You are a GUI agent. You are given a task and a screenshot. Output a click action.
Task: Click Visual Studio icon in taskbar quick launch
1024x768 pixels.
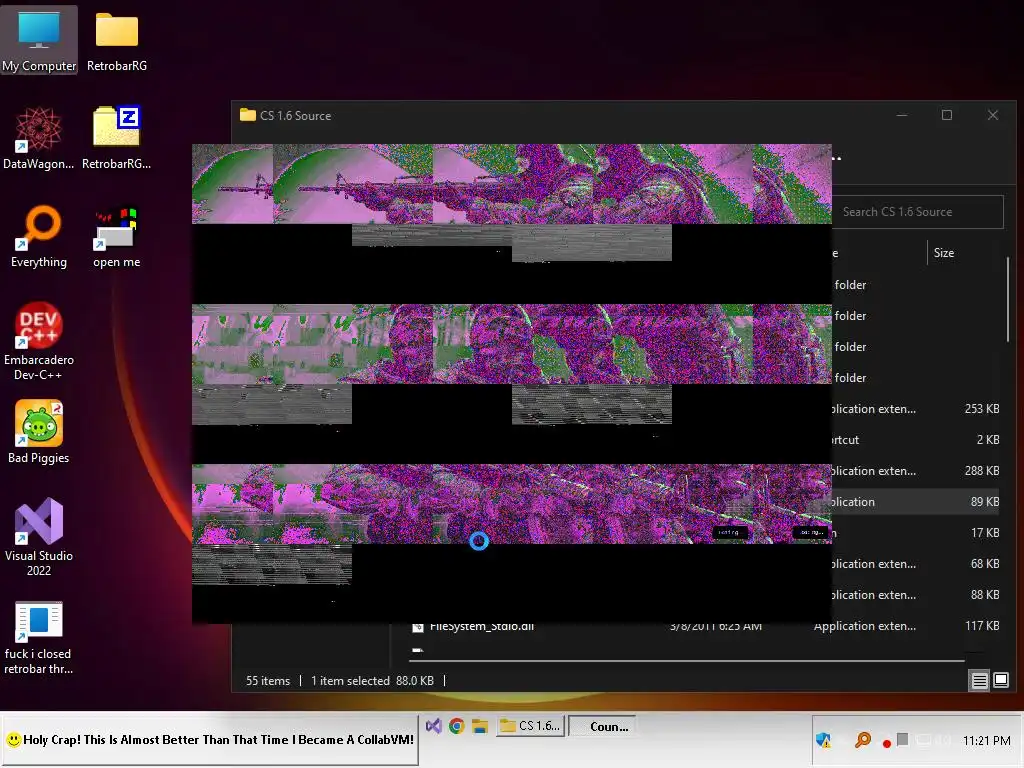[434, 726]
